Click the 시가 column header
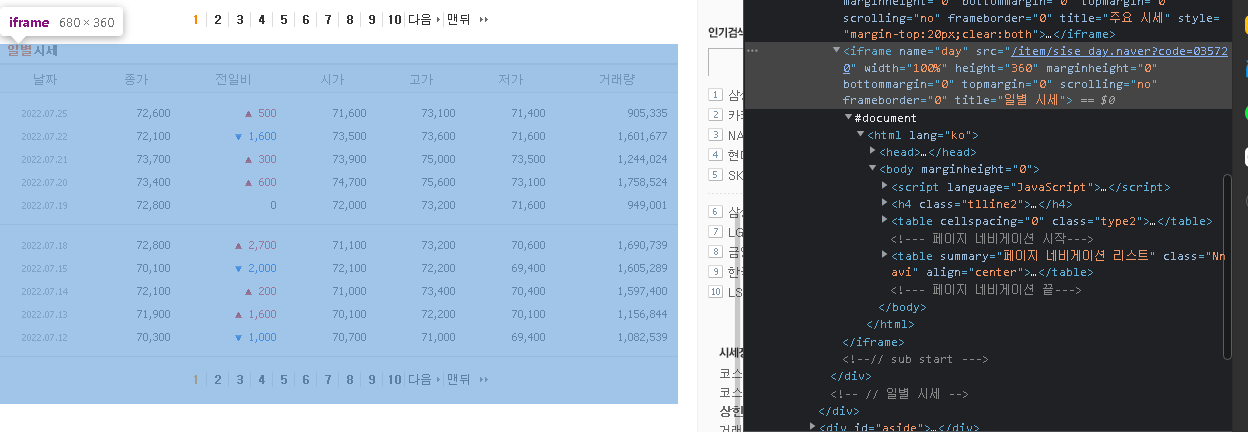This screenshot has height=432, width=1248. 332,79
